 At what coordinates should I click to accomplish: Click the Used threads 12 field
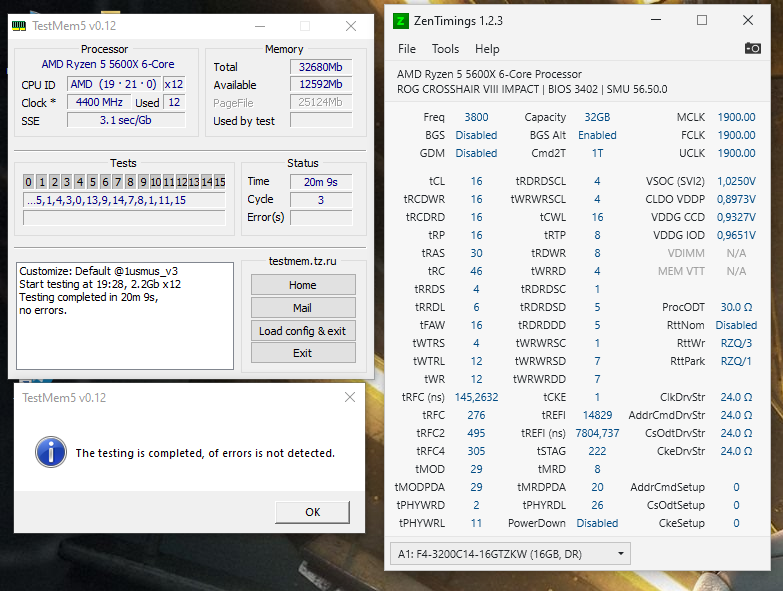(174, 102)
